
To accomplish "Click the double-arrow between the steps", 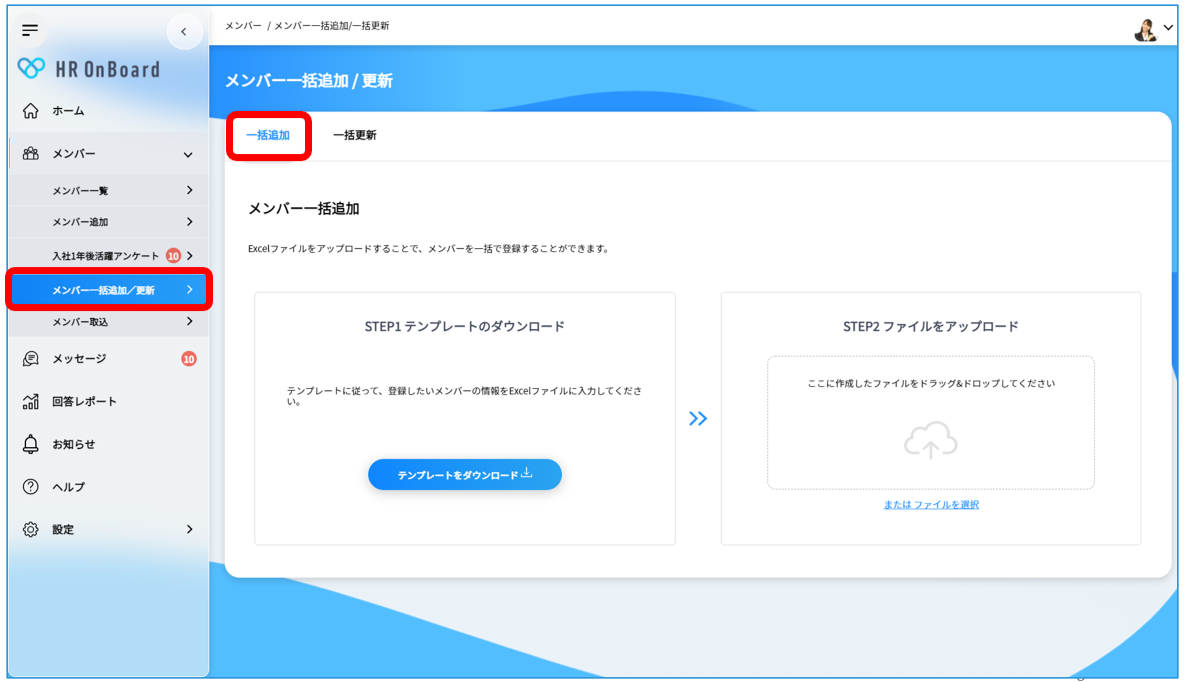I will 698,418.
